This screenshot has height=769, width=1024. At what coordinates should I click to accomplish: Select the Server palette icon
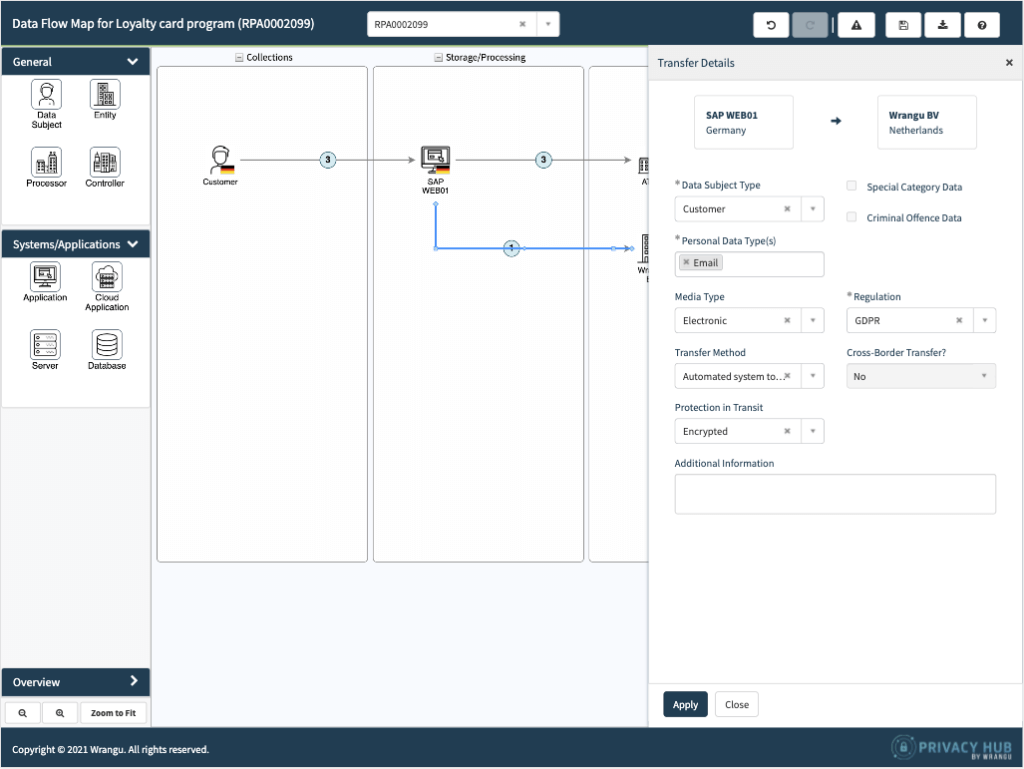click(45, 345)
